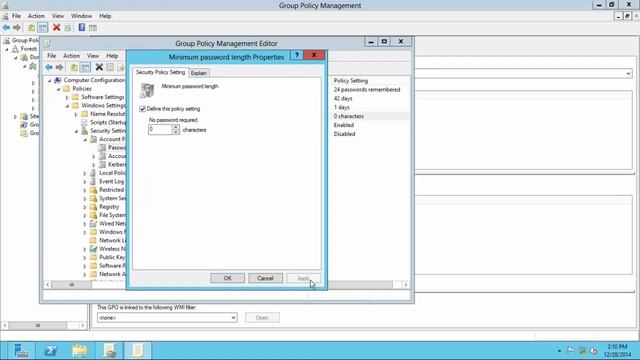Open Server Manager from the taskbar
640x360 pixels.
[x=20, y=351]
